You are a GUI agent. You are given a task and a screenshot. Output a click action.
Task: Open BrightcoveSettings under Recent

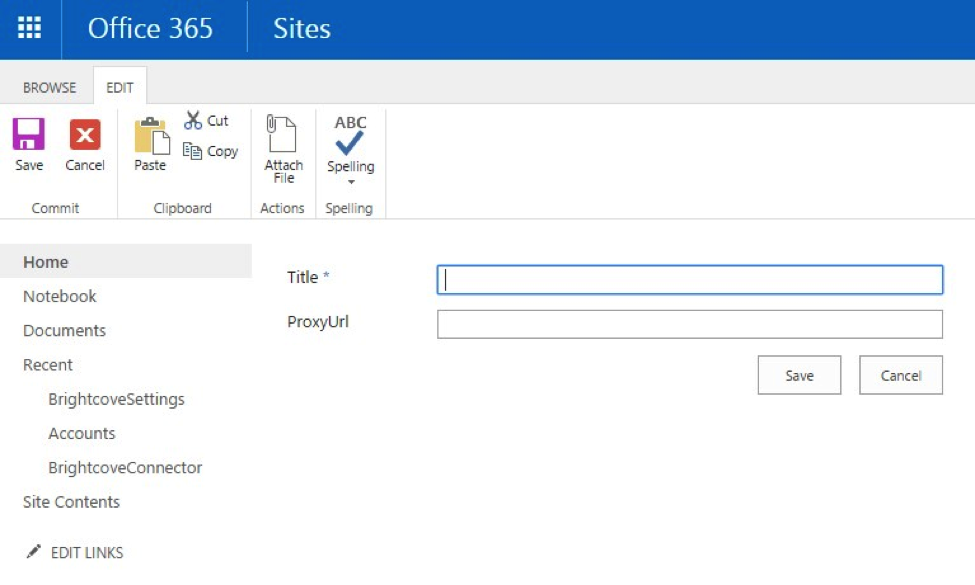pos(116,399)
